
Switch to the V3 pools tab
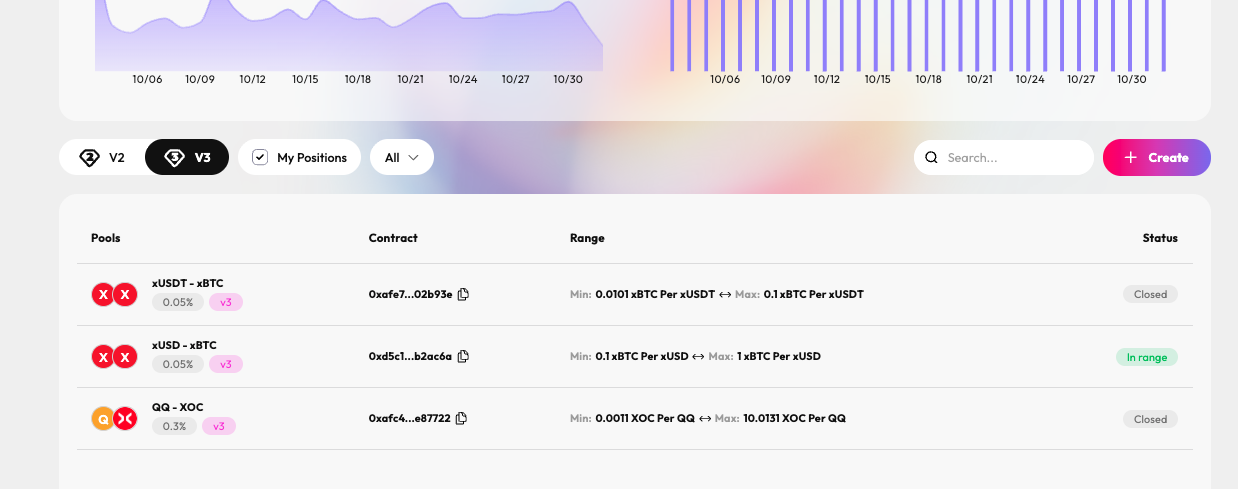tap(187, 158)
